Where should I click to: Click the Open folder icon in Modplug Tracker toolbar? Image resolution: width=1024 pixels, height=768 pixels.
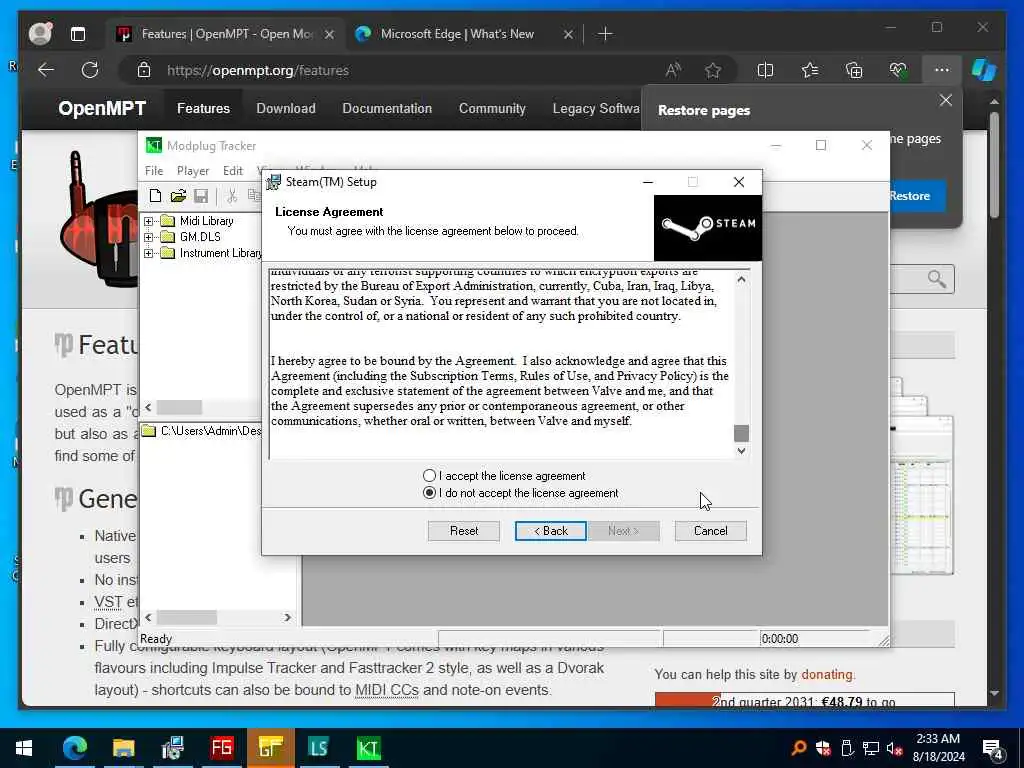tap(178, 195)
